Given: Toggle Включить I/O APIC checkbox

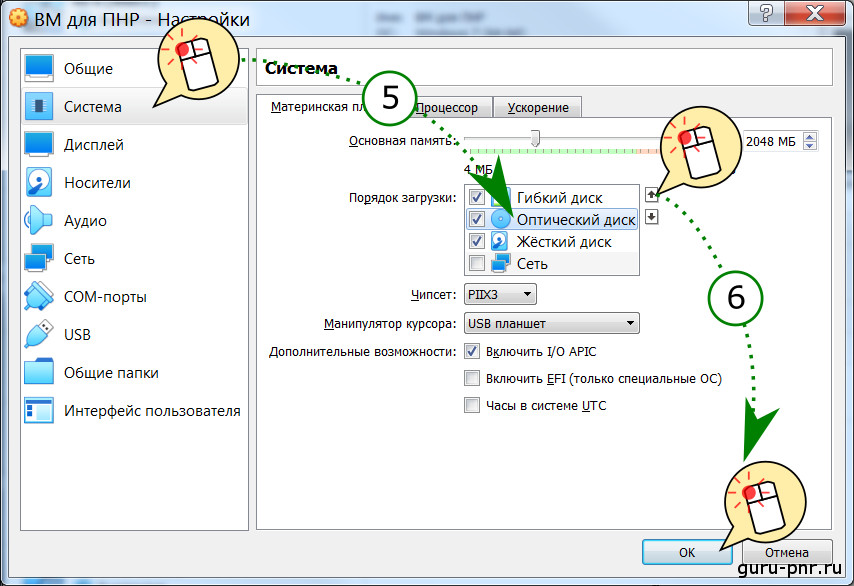Looking at the screenshot, I should [472, 352].
